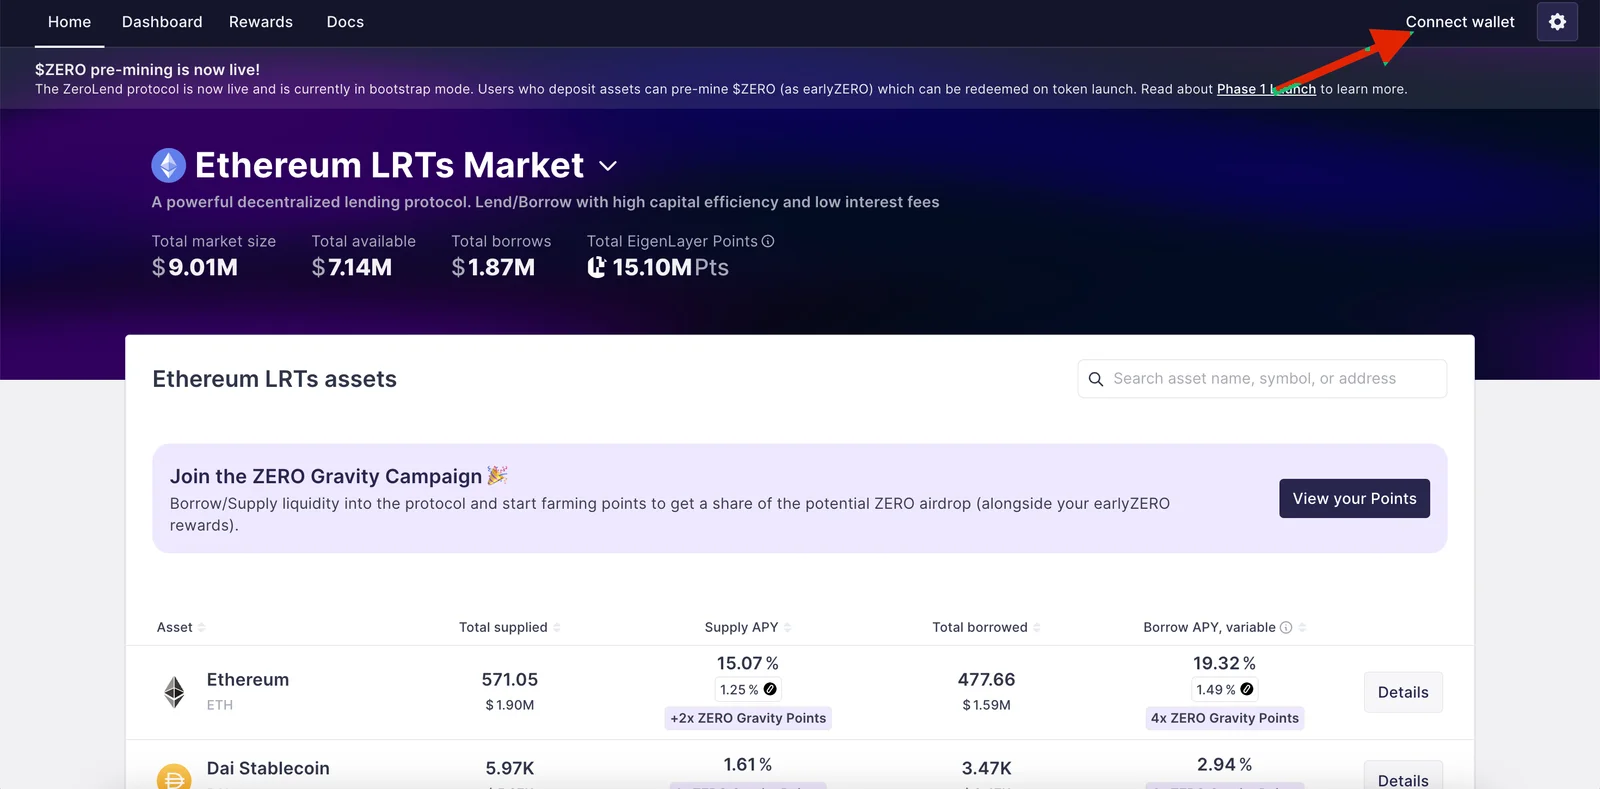
Task: Click the View your Points button
Action: point(1355,498)
